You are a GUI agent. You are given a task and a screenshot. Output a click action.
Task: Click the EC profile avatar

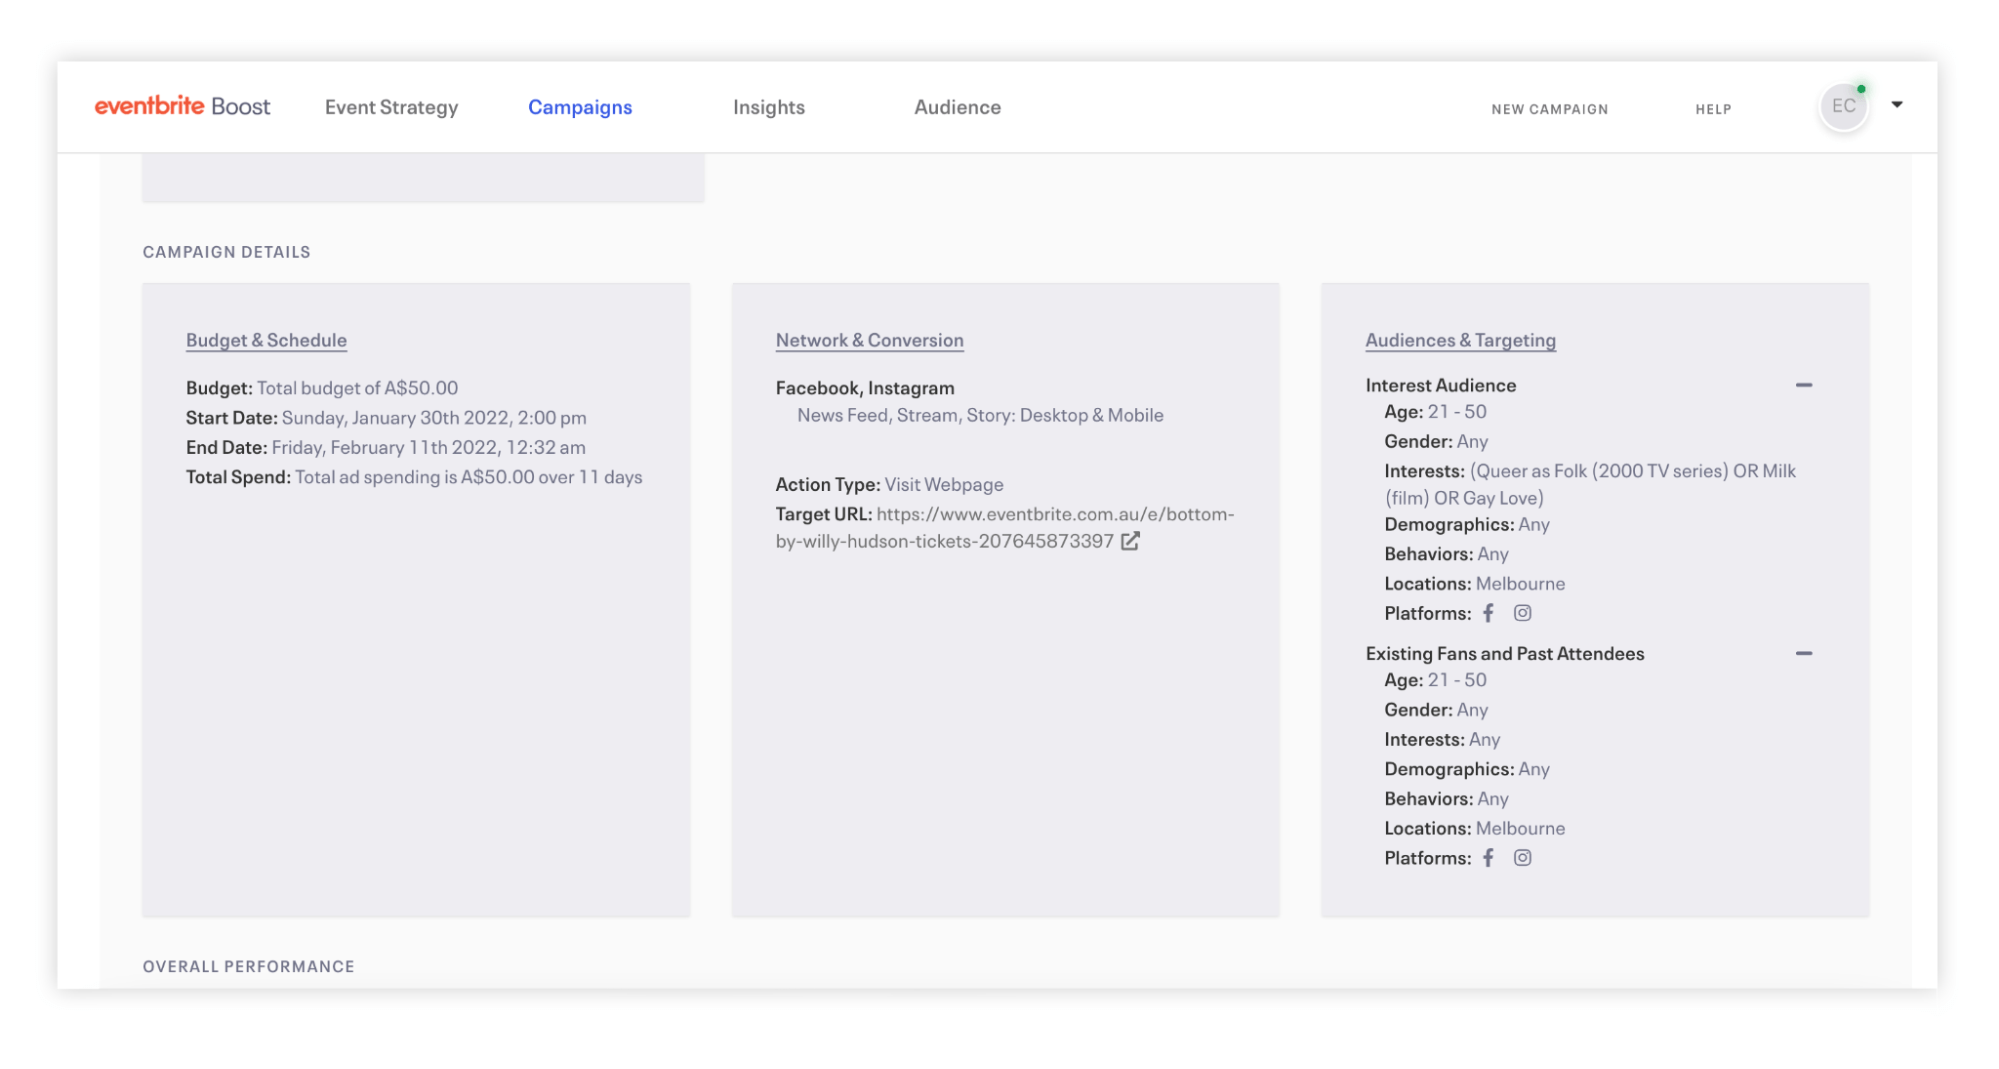click(1844, 106)
